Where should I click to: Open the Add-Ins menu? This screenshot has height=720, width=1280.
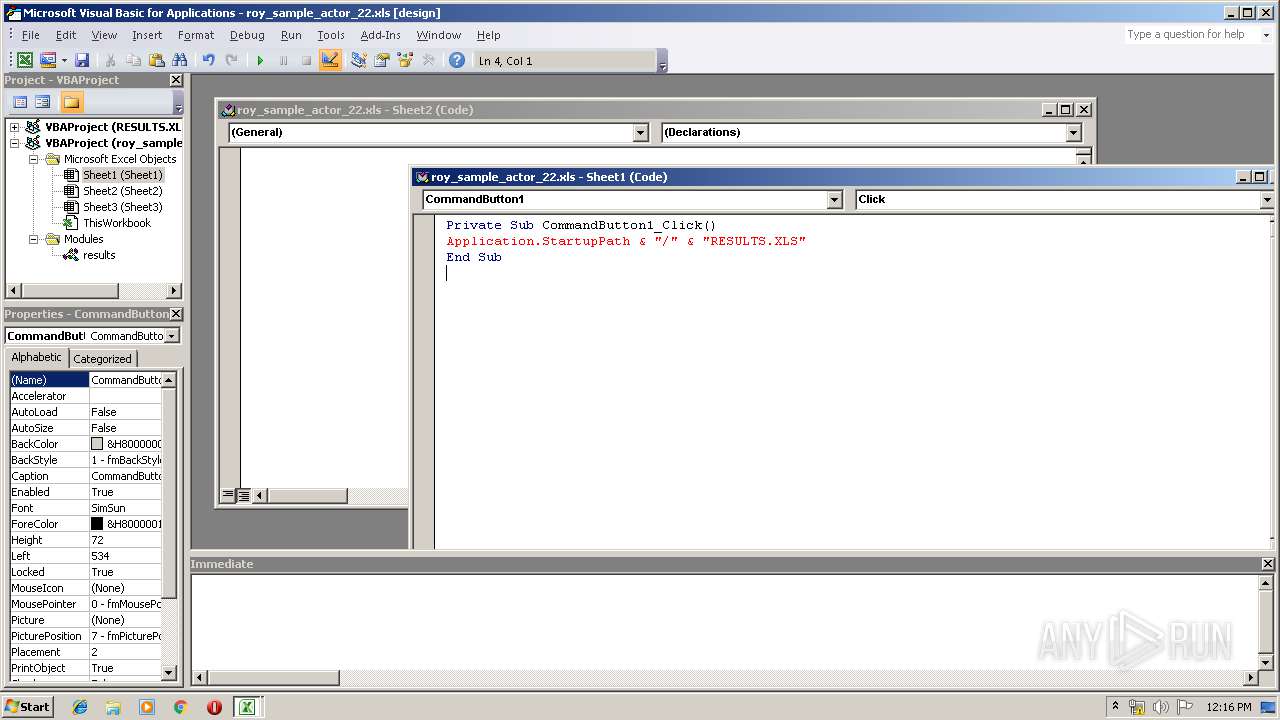tap(380, 35)
